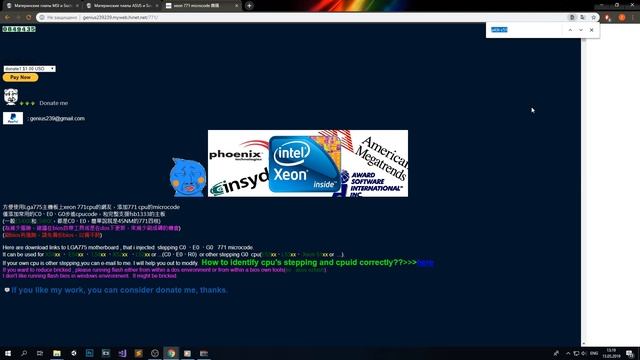The image size is (640, 360).
Task: Switch to the ASUS motherboards tab
Action: pyautogui.click(x=122, y=6)
